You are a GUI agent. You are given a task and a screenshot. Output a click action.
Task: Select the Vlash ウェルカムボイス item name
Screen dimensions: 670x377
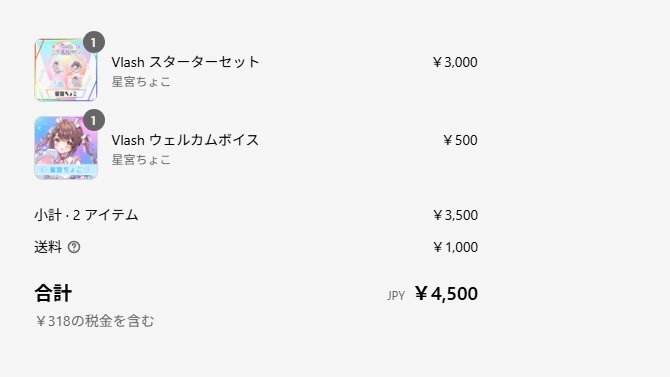[x=185, y=140]
